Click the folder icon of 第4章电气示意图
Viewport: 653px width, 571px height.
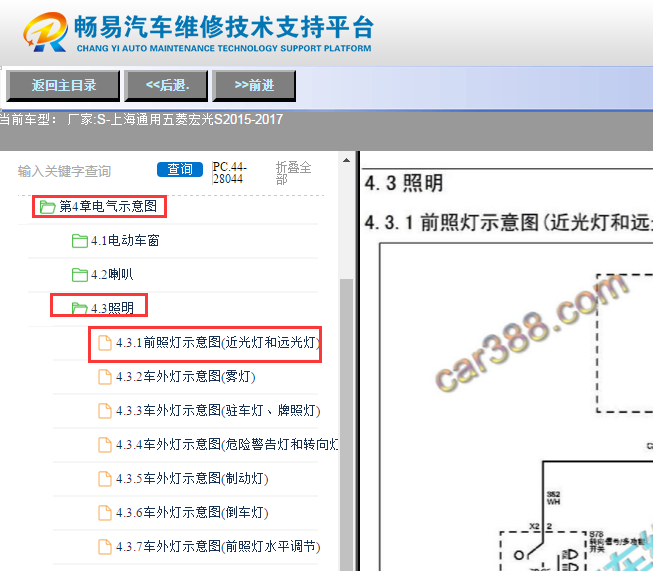(47, 207)
